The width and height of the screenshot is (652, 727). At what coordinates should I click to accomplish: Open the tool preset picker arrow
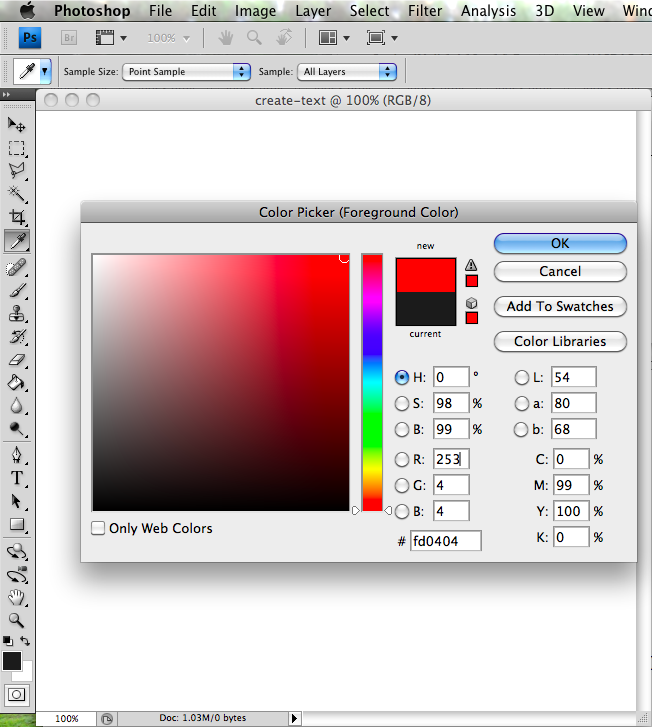pos(45,71)
